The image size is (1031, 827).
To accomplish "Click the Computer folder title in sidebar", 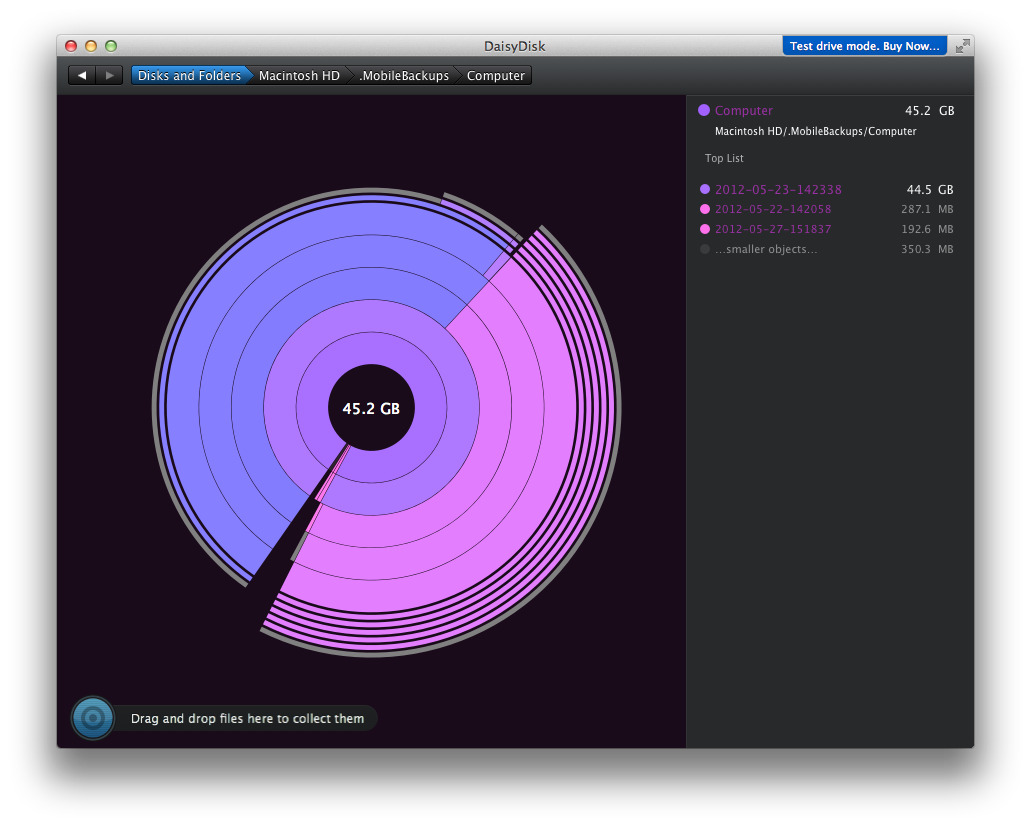I will [743, 111].
